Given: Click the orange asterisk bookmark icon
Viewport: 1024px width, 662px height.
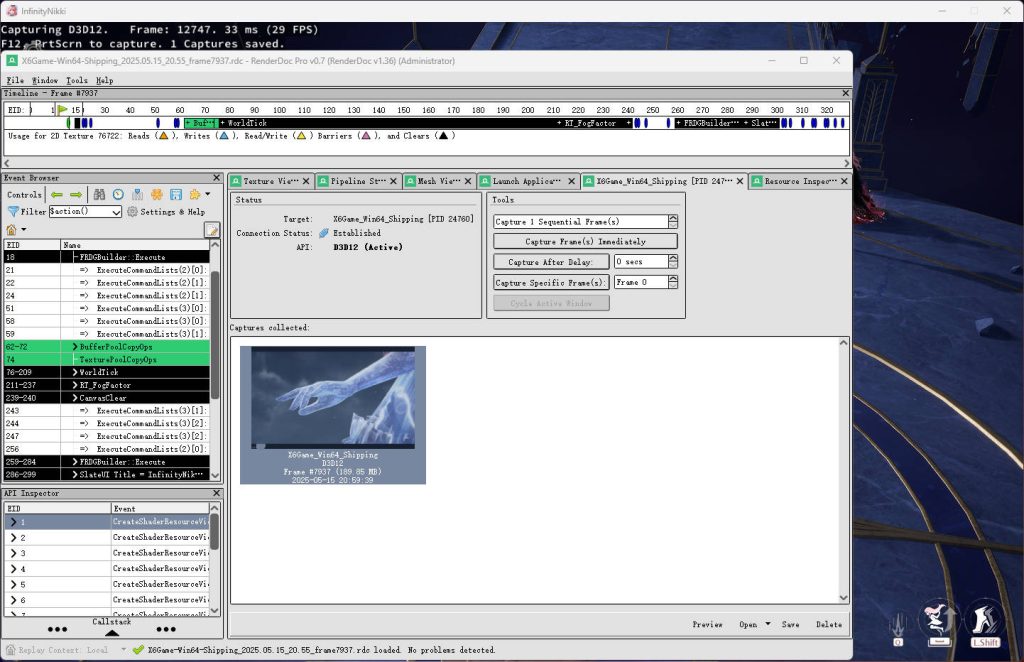Looking at the screenshot, I should tap(157, 195).
